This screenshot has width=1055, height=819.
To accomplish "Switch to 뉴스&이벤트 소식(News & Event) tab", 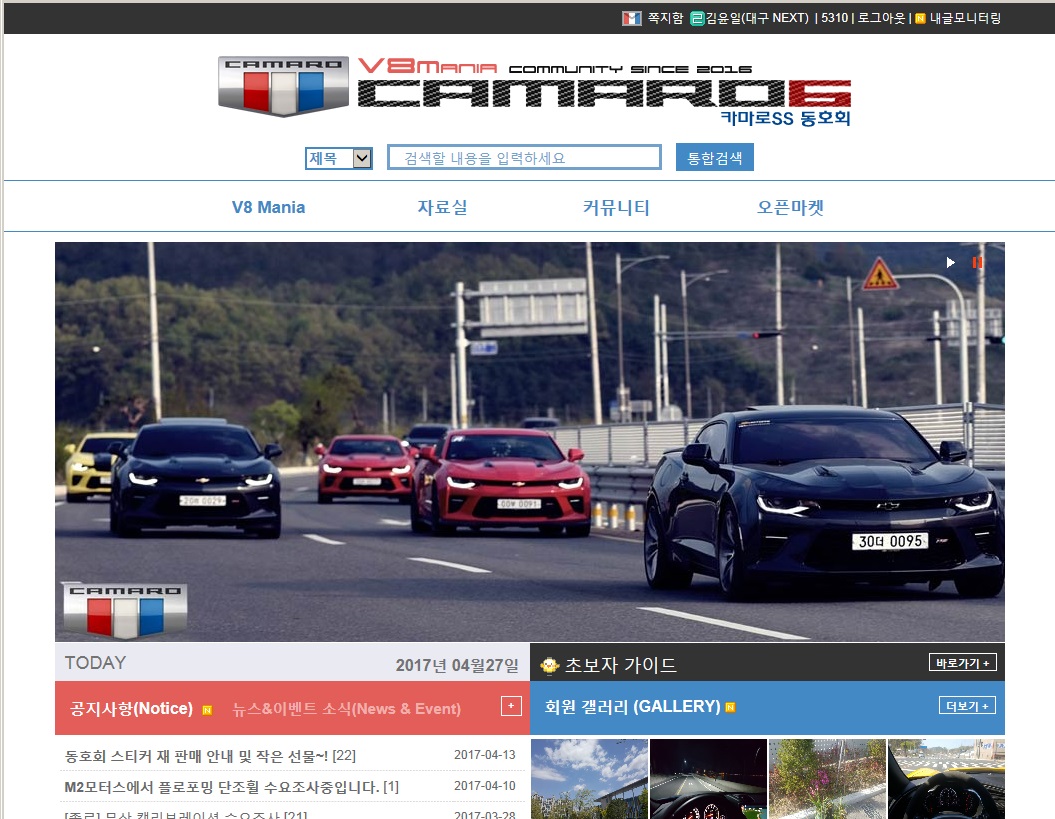I will (x=347, y=709).
